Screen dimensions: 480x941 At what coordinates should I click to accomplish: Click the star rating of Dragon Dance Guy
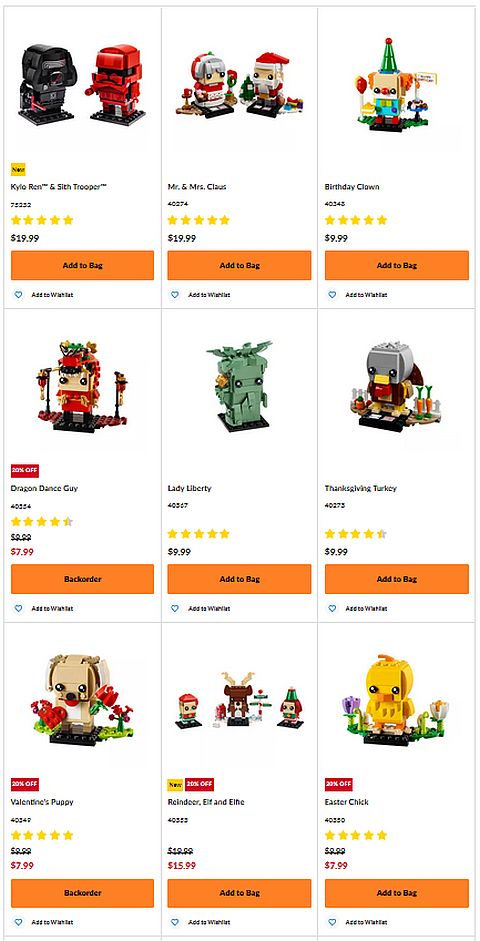[x=42, y=522]
